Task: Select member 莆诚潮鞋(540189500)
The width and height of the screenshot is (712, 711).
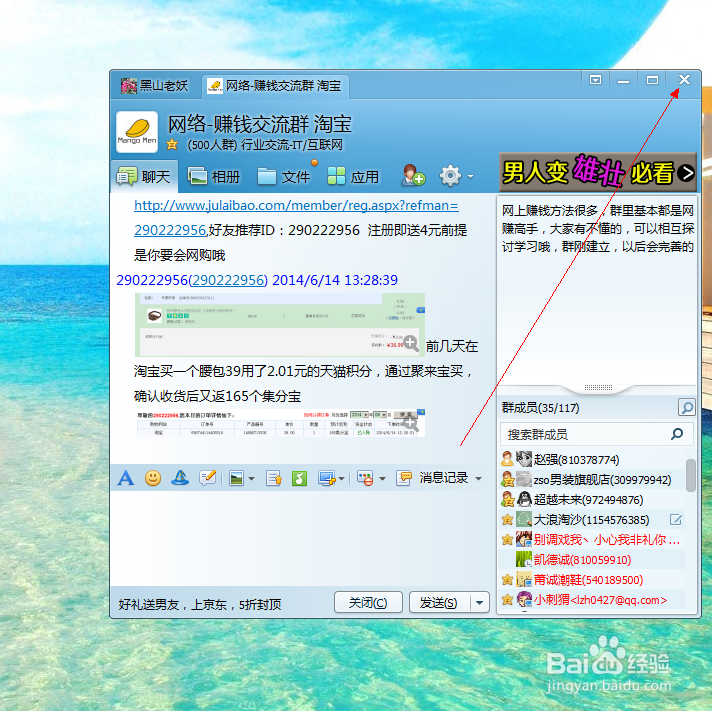Action: tap(592, 579)
